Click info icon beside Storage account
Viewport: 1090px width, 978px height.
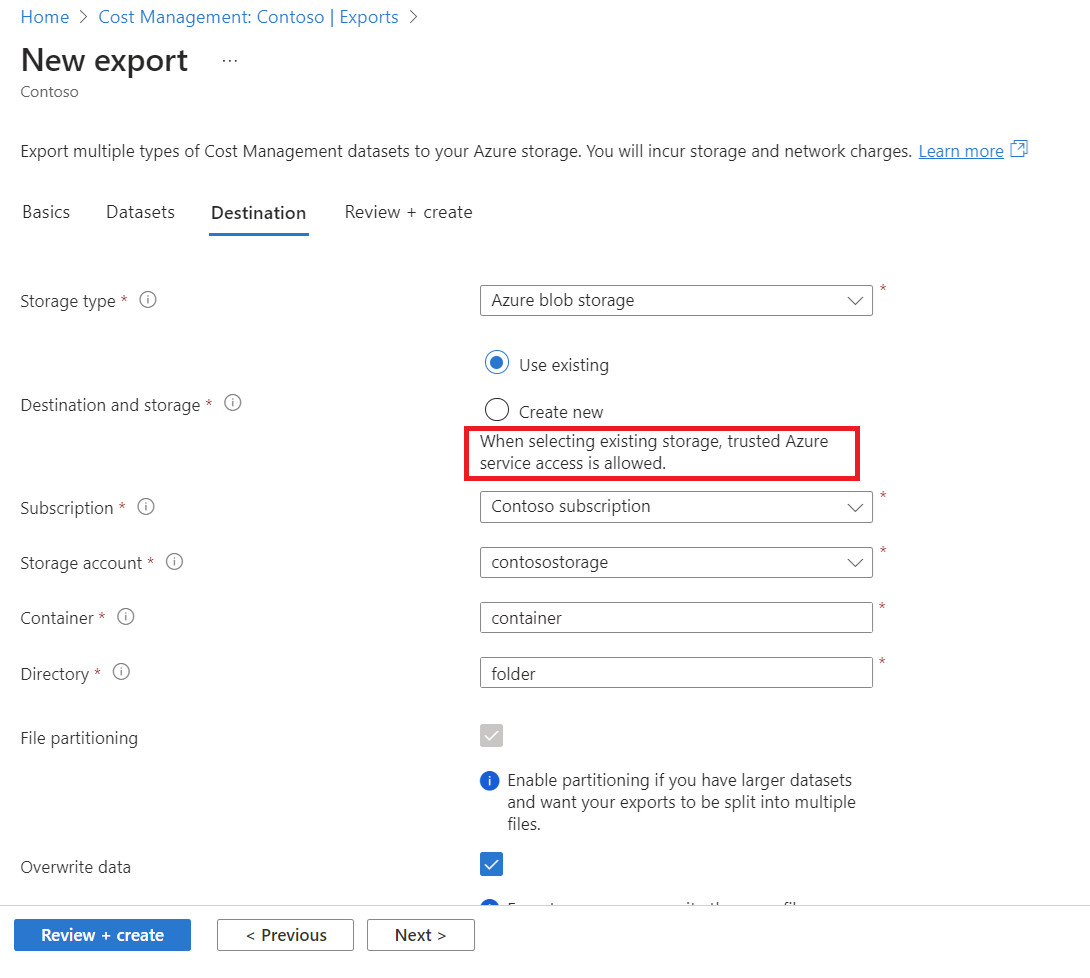(x=174, y=562)
